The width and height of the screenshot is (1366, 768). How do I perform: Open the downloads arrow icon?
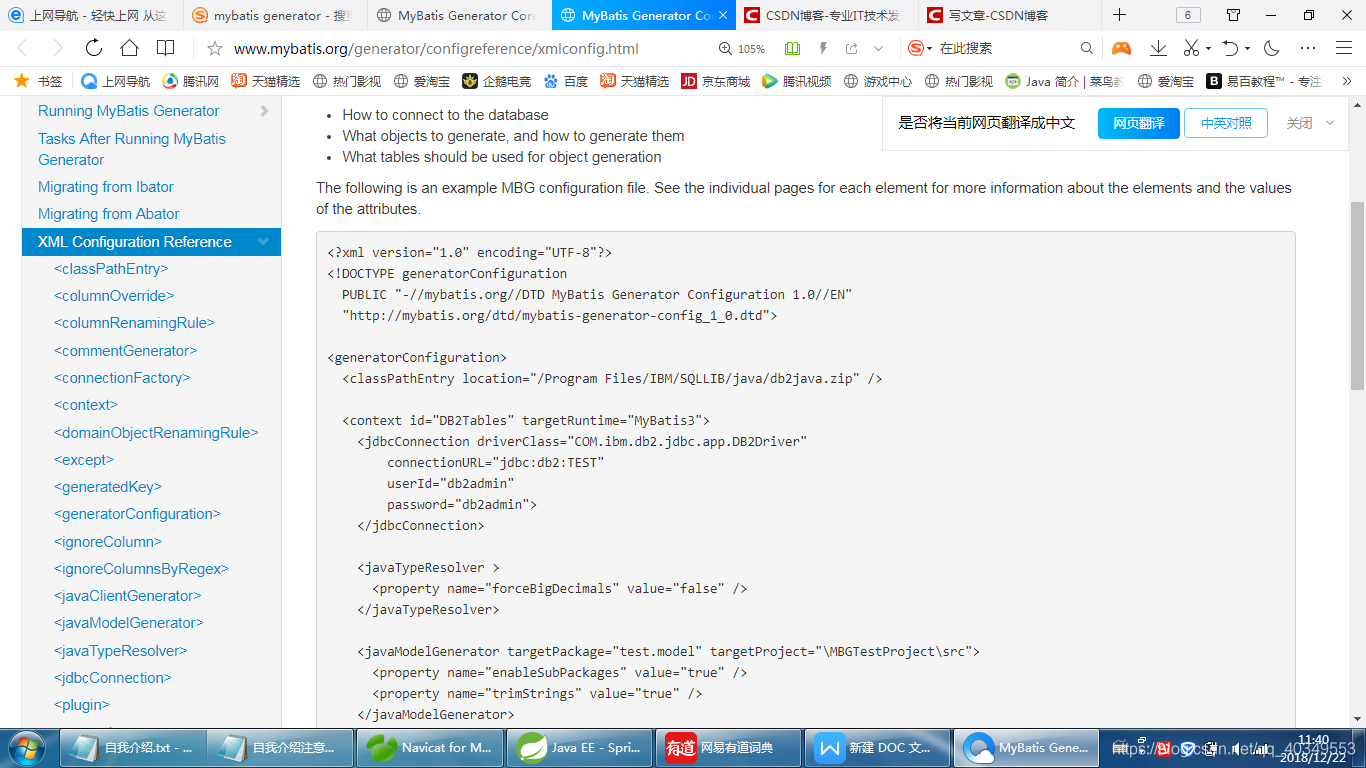click(1158, 48)
